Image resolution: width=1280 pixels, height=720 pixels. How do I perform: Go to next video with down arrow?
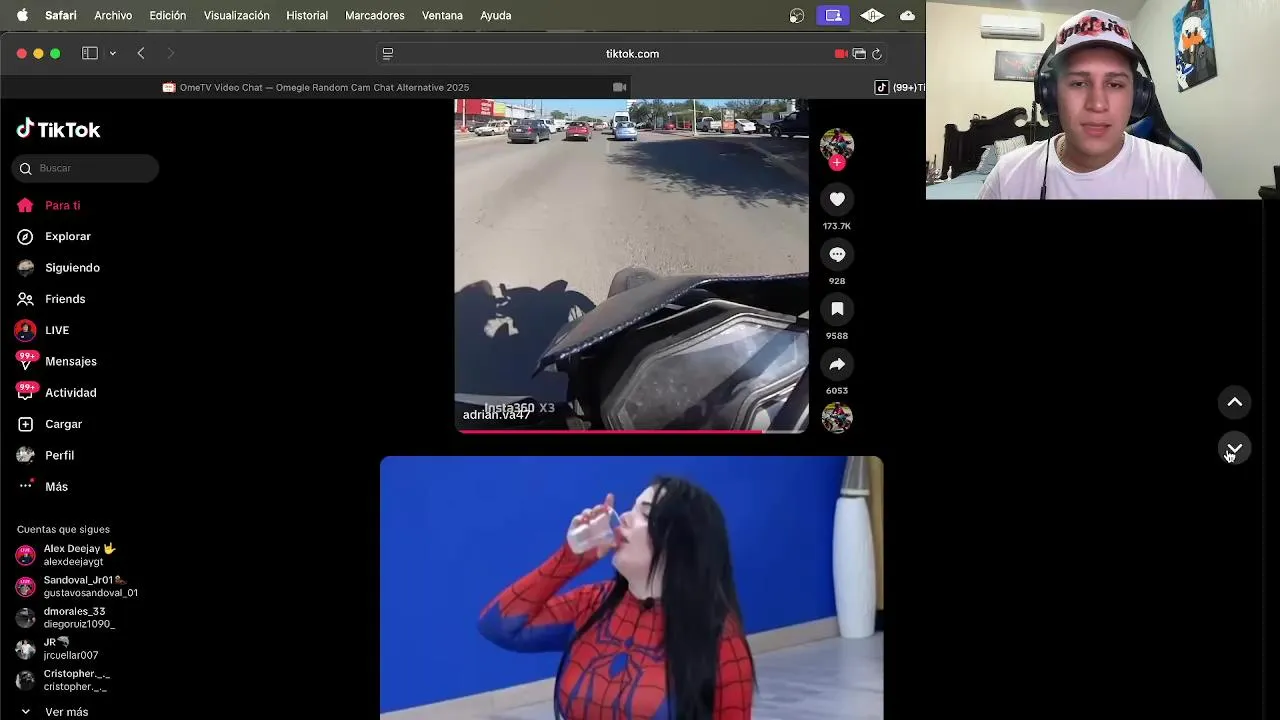(x=1235, y=448)
